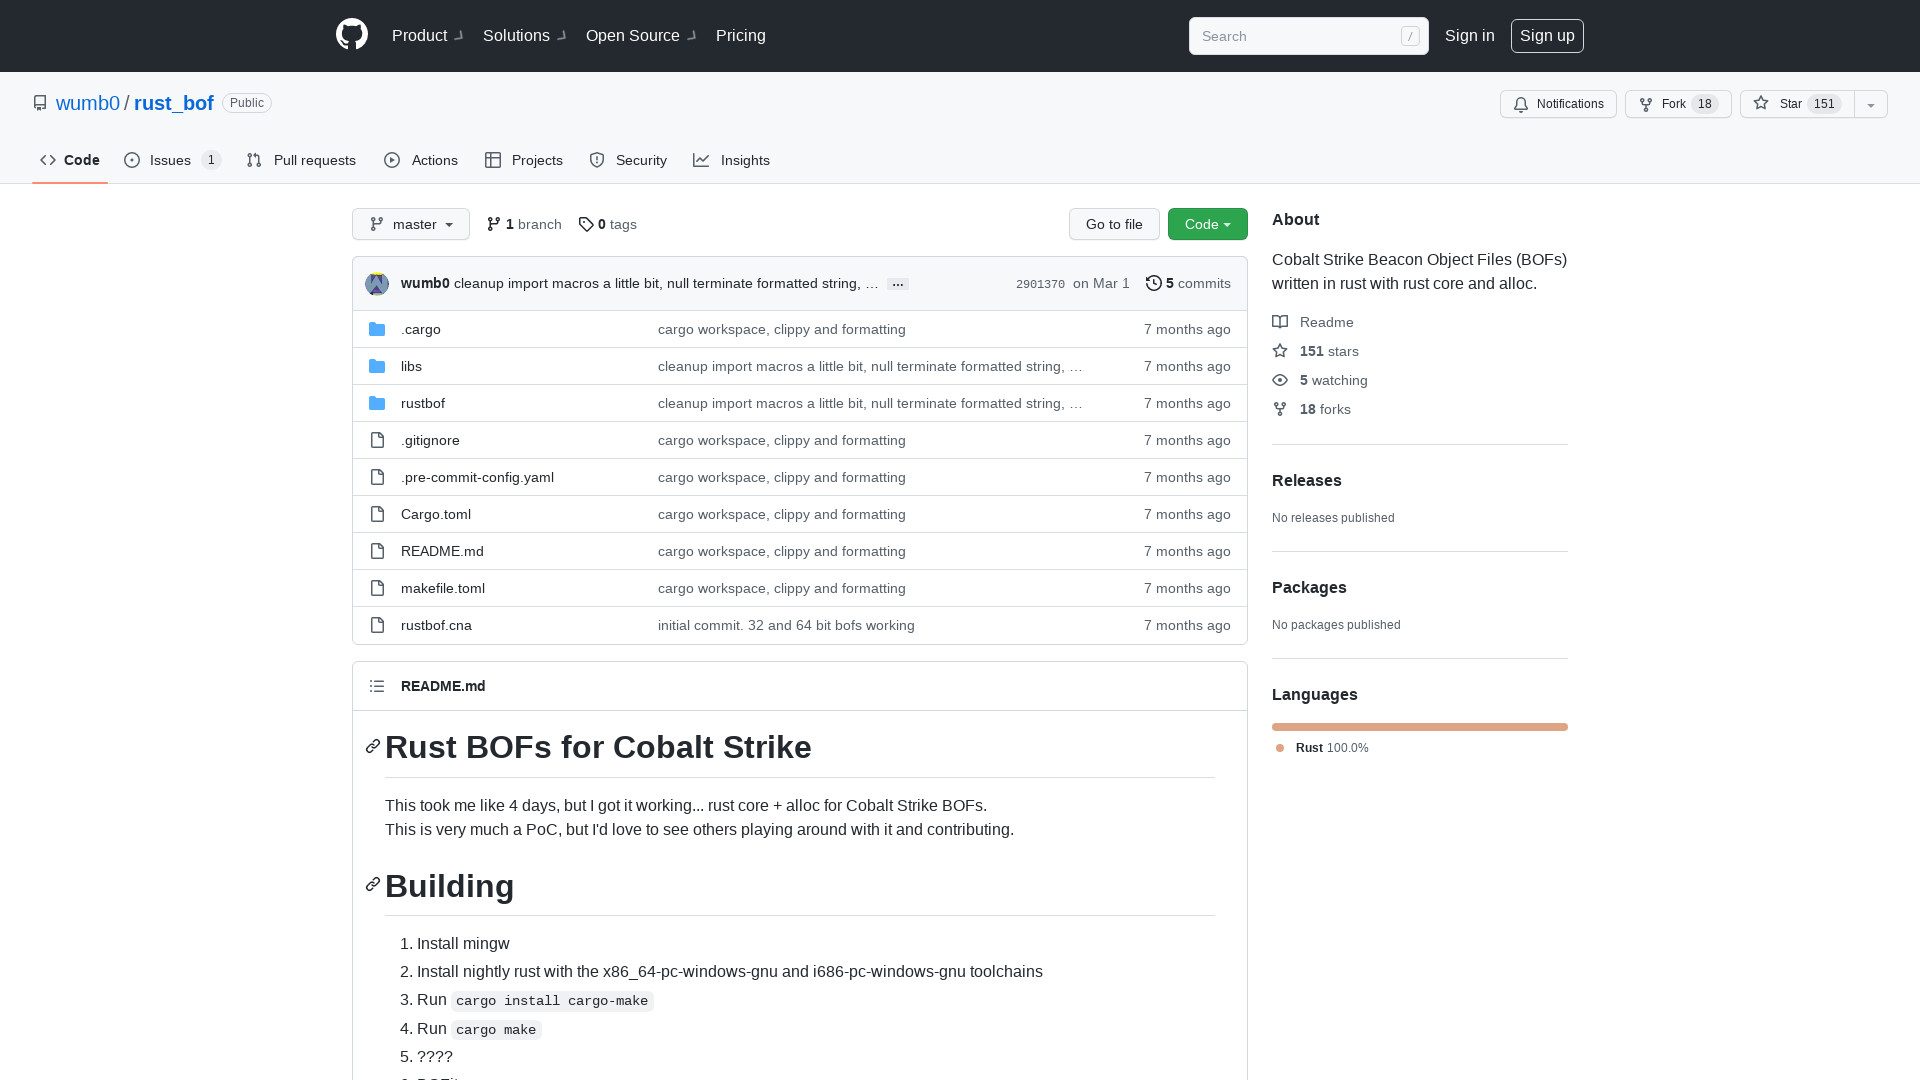
Task: Open the wumb0 user avatar
Action: click(377, 284)
